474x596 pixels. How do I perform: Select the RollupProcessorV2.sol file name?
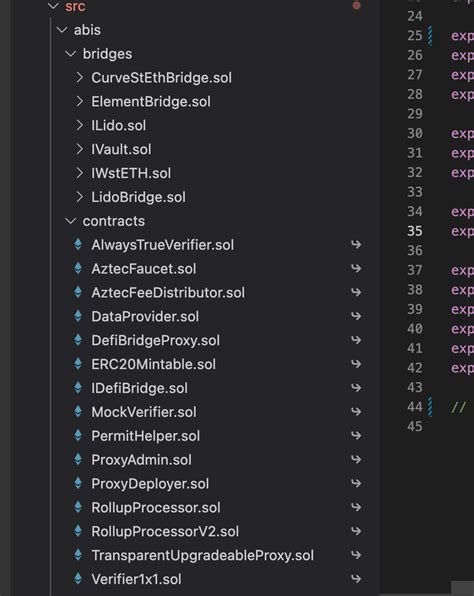(165, 531)
